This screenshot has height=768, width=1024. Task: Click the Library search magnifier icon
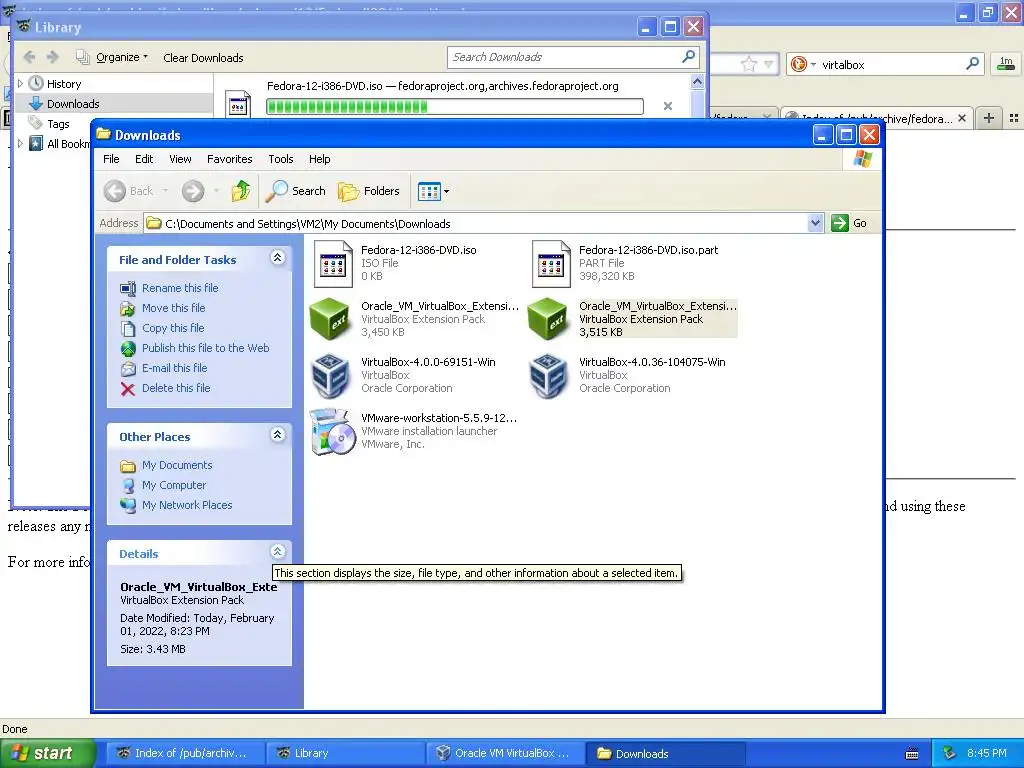688,57
